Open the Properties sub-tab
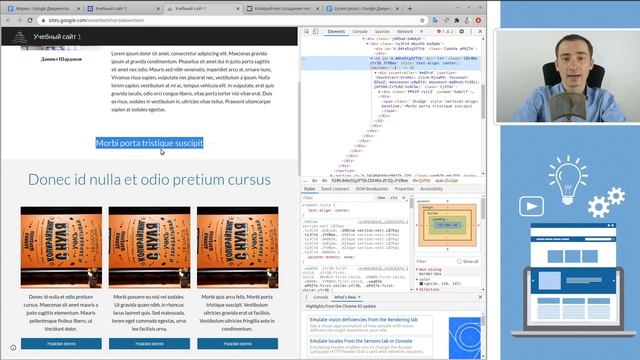Viewport: 640px width, 360px height. pos(404,189)
